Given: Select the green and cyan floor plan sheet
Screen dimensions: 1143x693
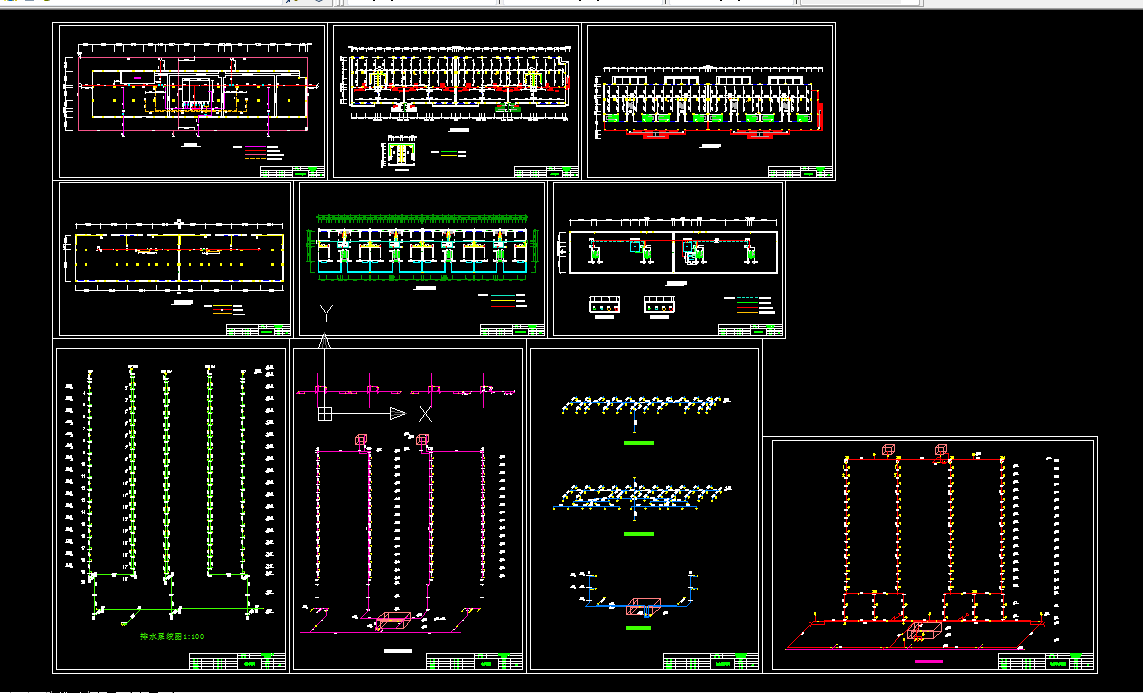Looking at the screenshot, I should point(422,259).
